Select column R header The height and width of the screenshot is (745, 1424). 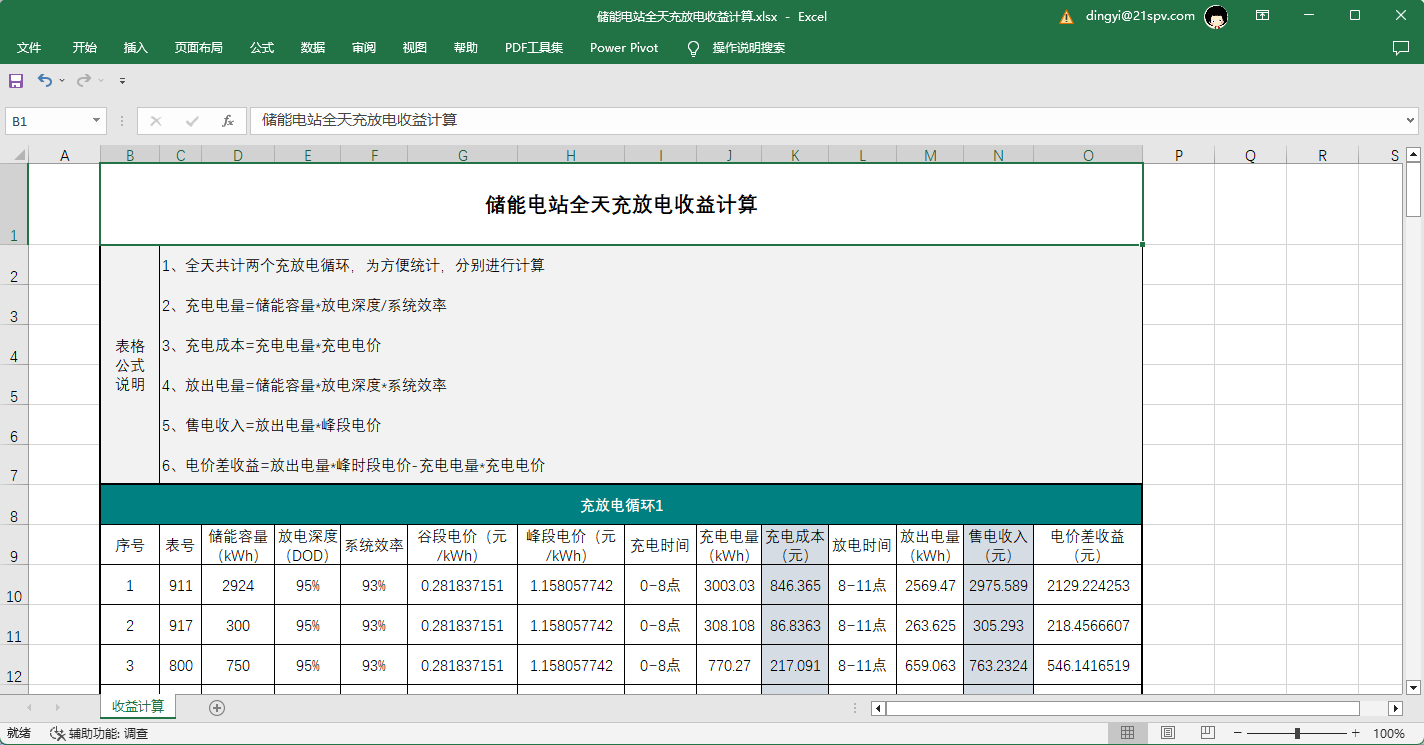[1322, 155]
